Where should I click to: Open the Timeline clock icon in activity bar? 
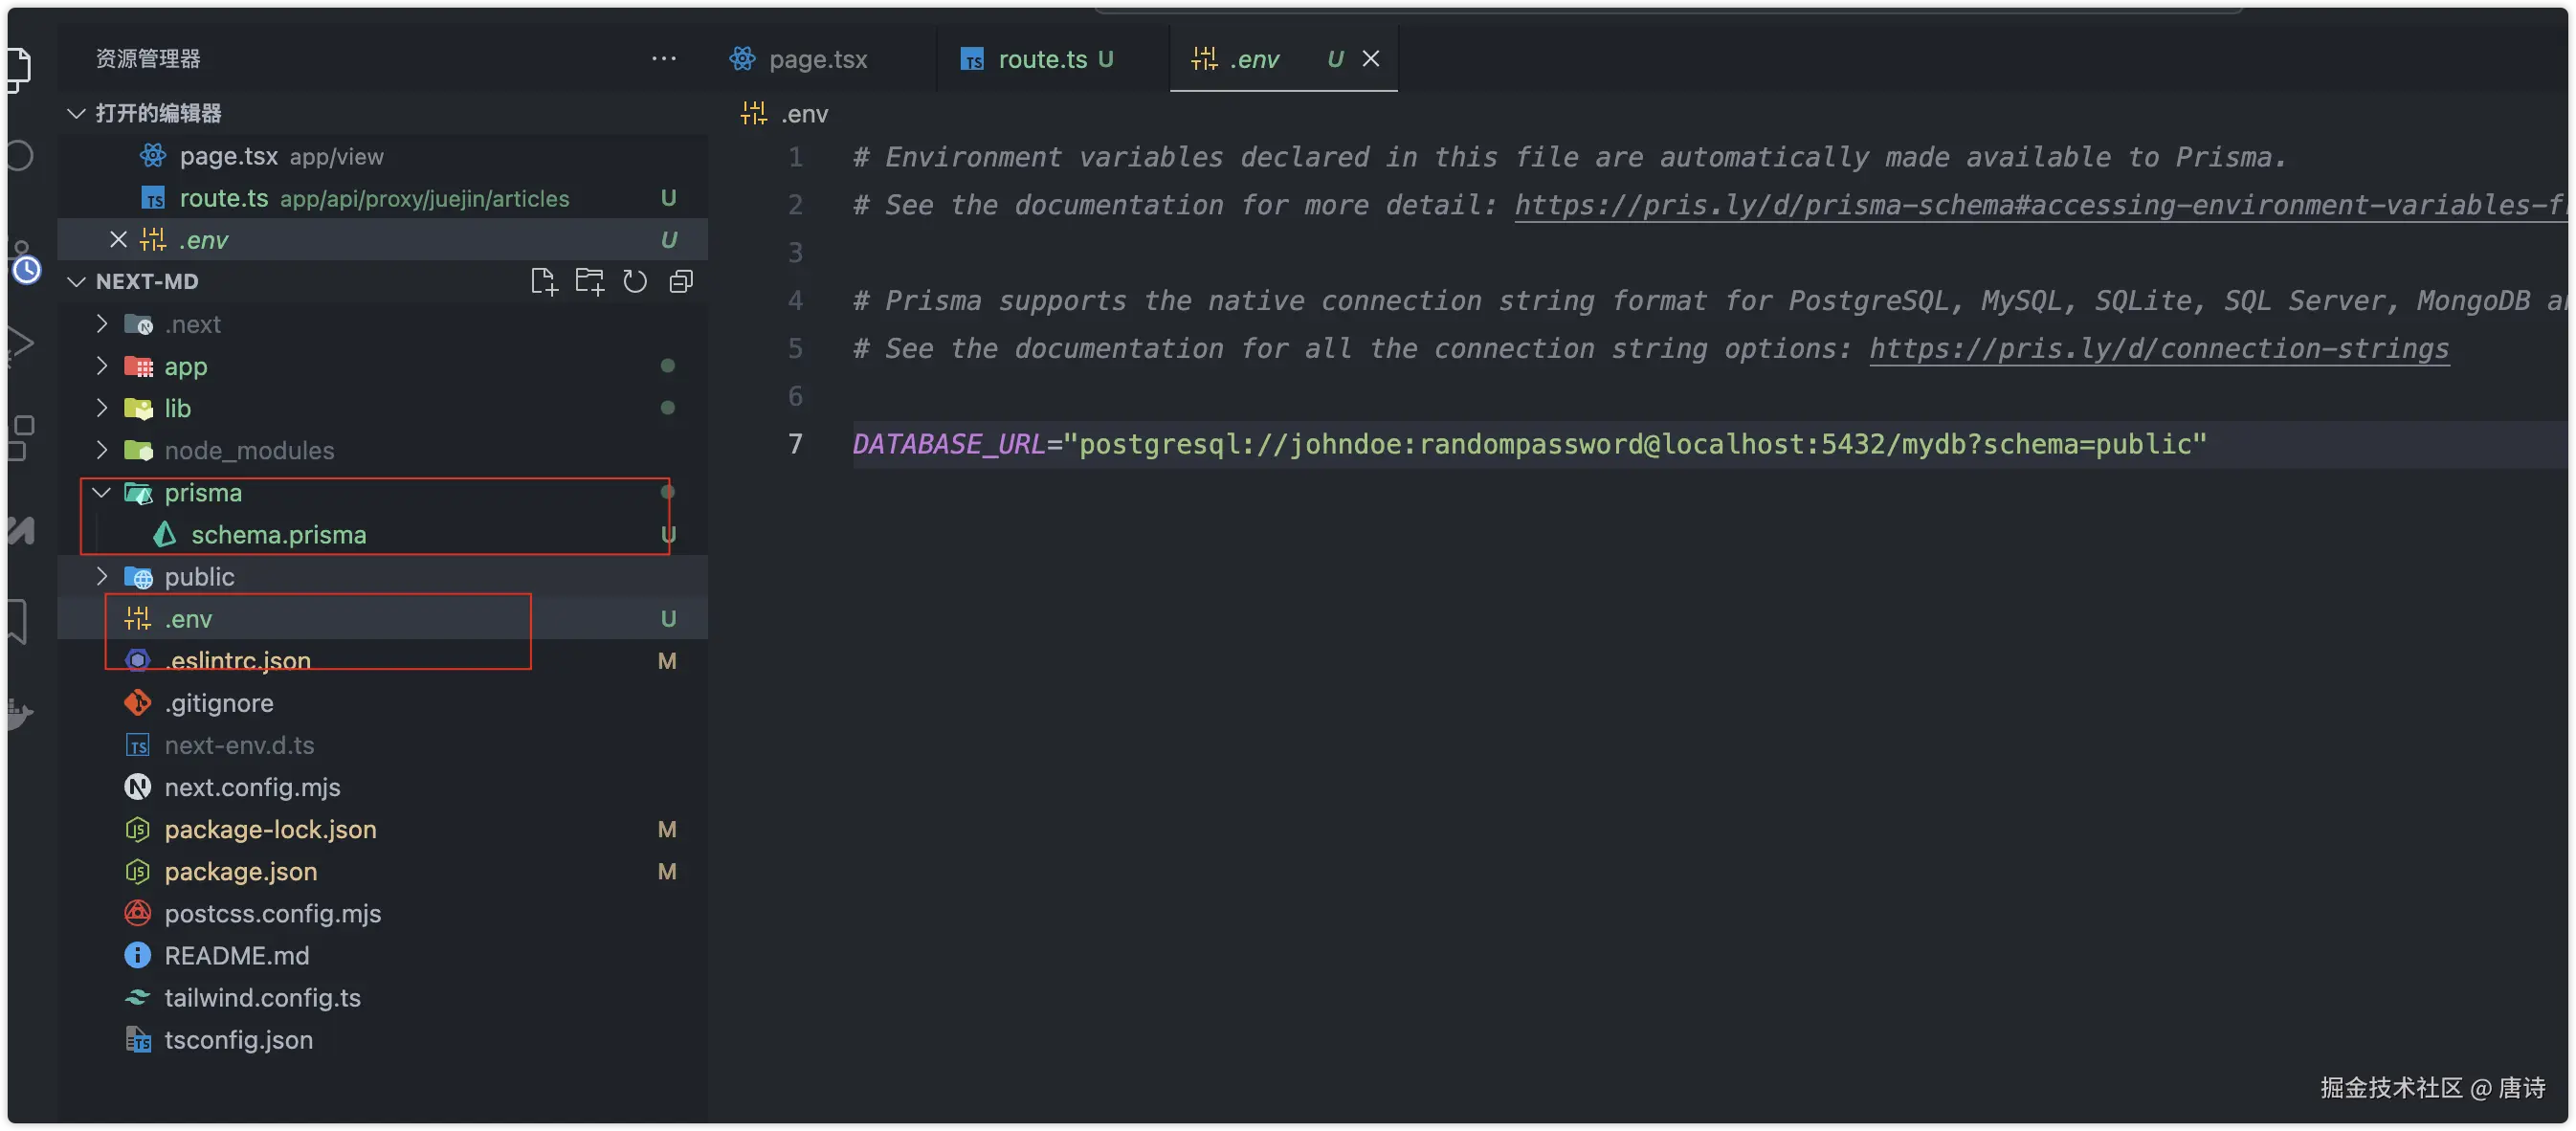tap(26, 269)
